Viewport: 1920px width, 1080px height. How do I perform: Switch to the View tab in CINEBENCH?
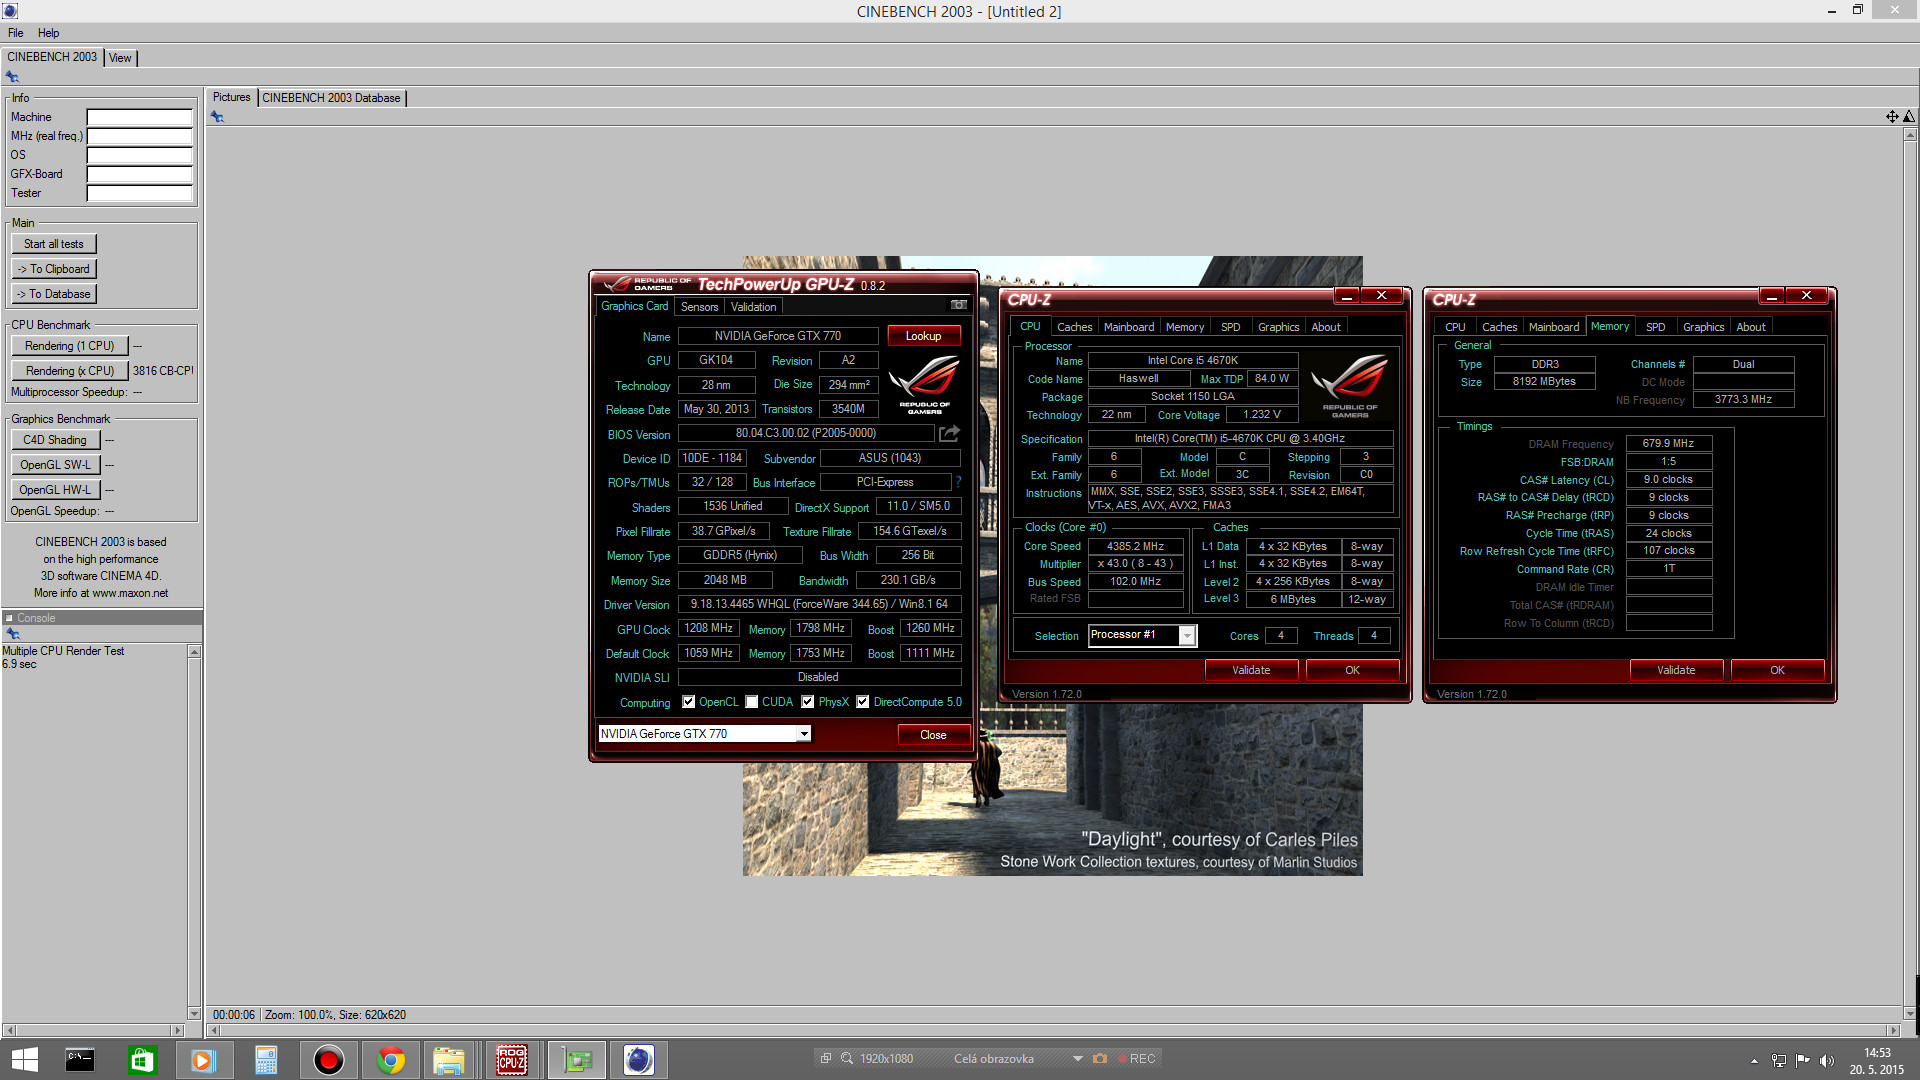(x=120, y=58)
